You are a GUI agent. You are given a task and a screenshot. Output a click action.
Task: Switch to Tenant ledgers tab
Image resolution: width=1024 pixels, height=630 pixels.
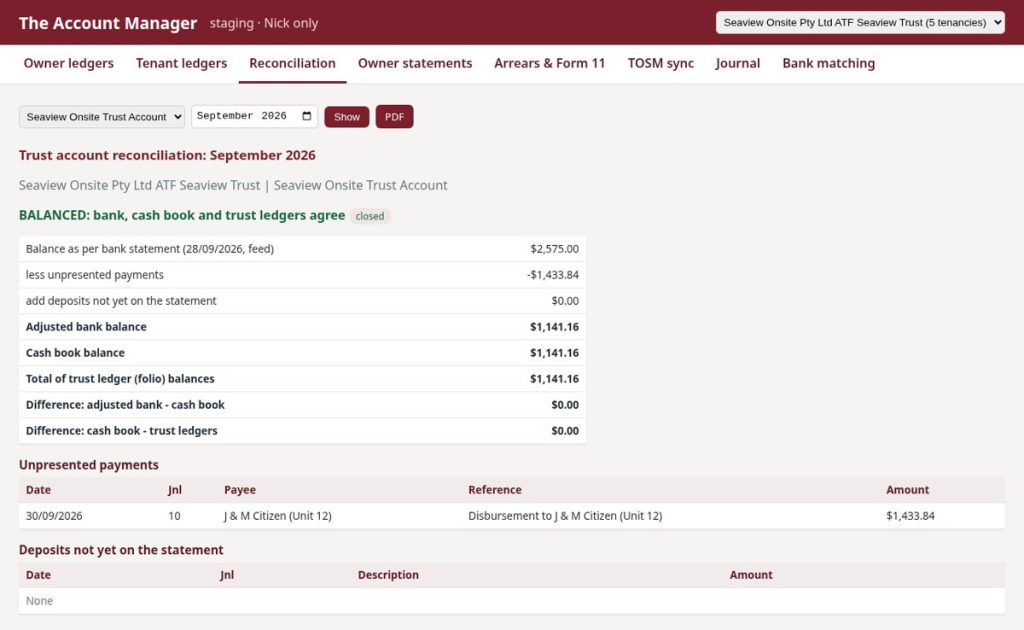[x=182, y=63]
